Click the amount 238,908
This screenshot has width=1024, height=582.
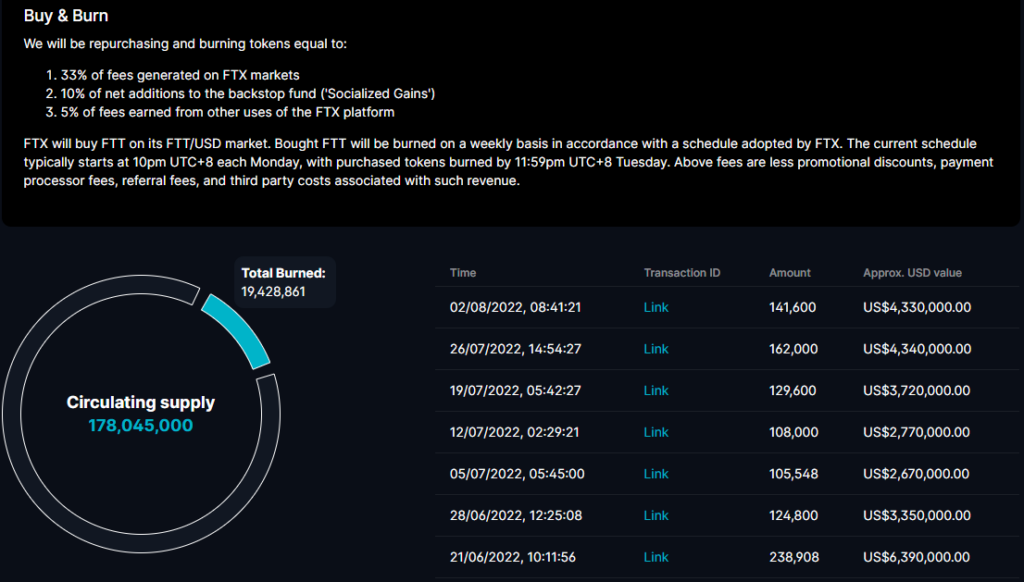(x=793, y=557)
